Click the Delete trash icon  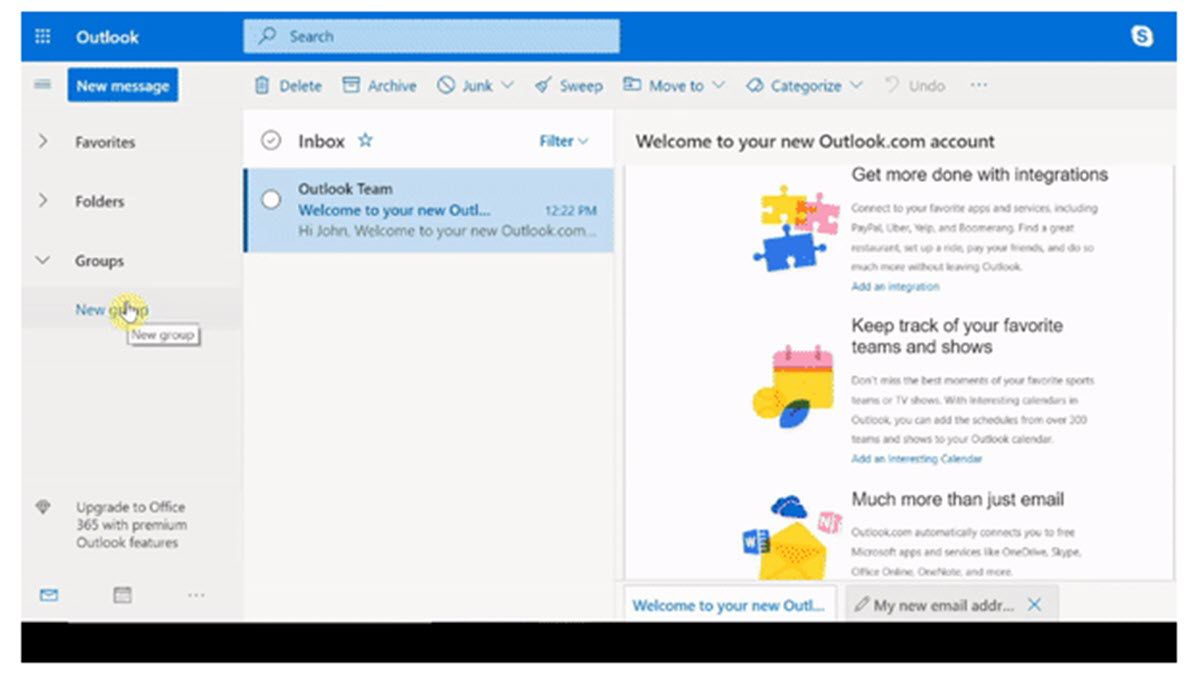262,86
